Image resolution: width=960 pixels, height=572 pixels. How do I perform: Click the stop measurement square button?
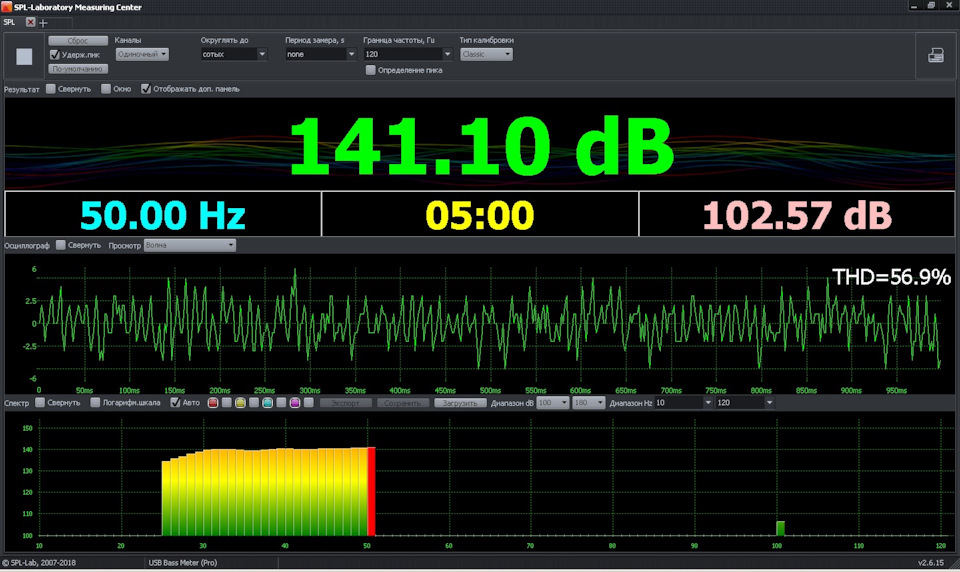(x=24, y=57)
